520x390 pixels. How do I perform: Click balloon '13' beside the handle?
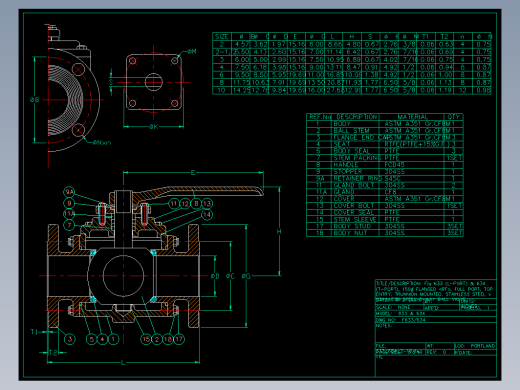[207, 204]
